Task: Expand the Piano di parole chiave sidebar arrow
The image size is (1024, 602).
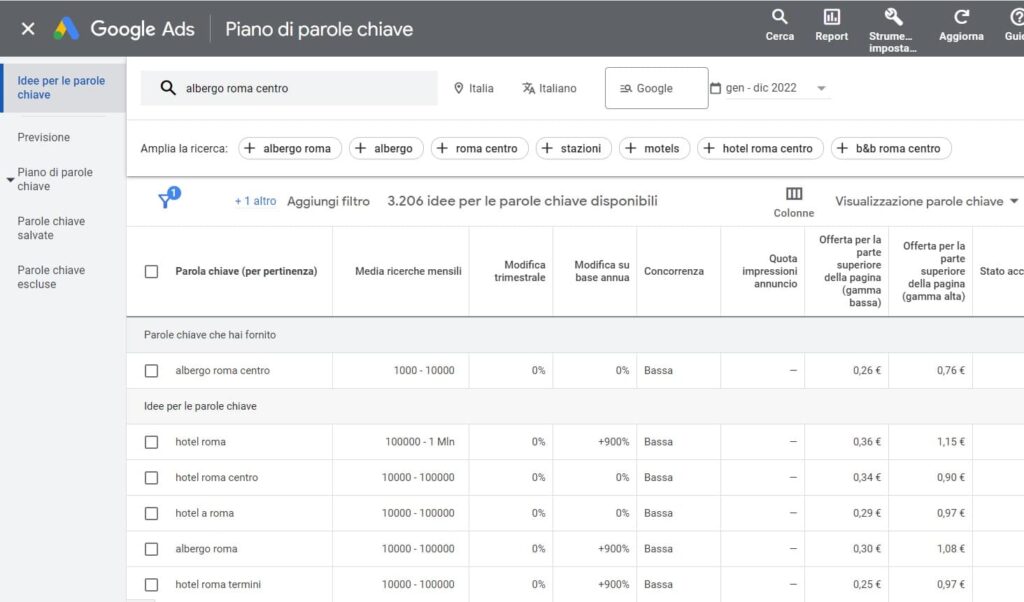Action: 10,180
